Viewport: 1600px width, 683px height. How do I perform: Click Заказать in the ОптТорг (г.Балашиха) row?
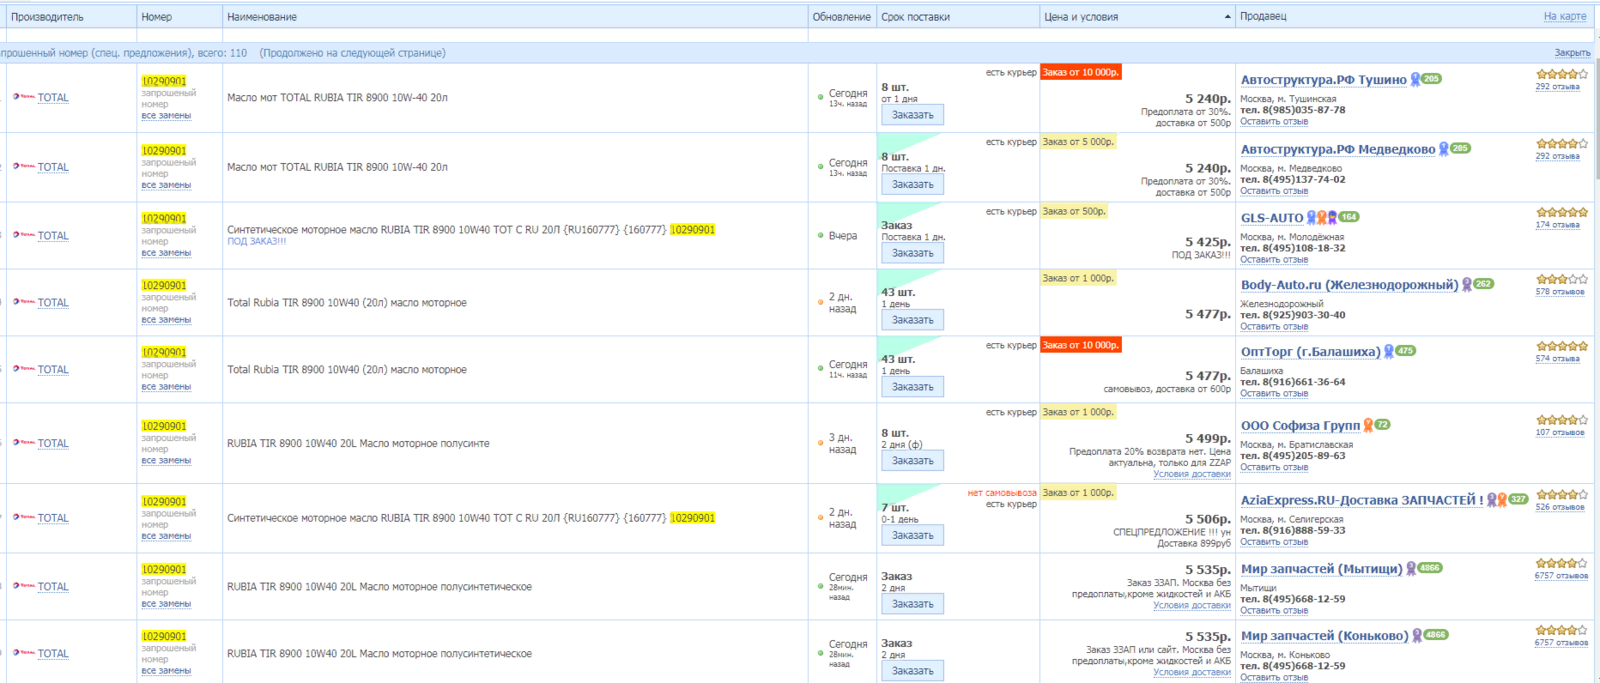912,387
